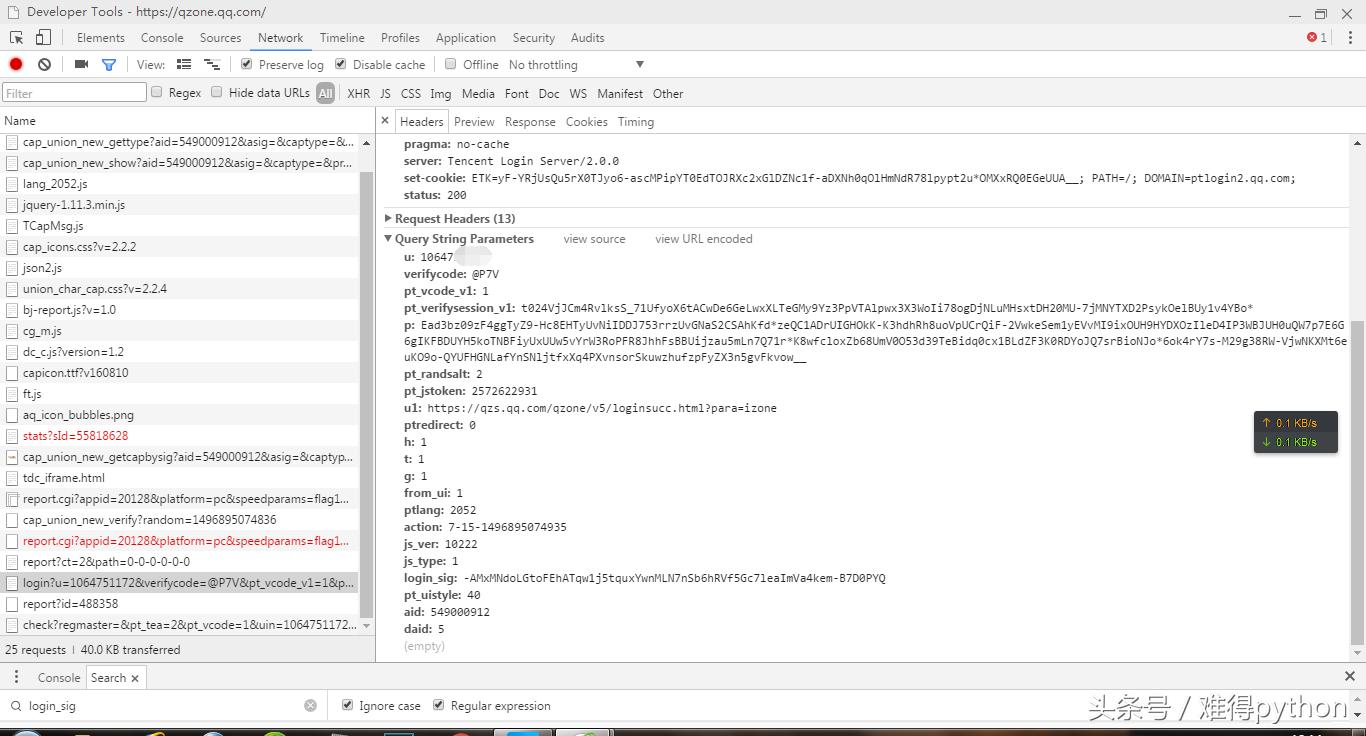Uncheck Regular expression search option
Screen dimensions: 1366x736
coord(438,705)
